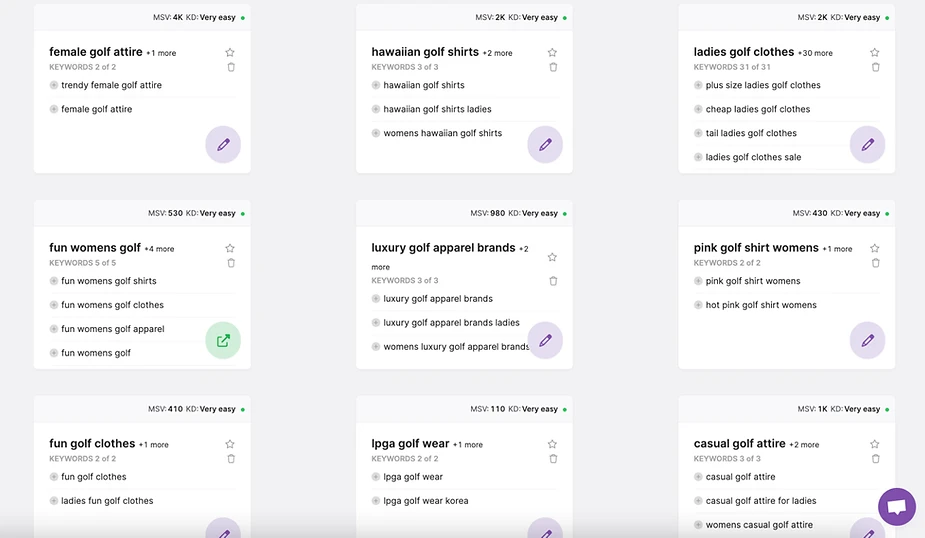This screenshot has width=925, height=538.
Task: Expand the +30 more ladies golf clothes keywords
Action: [815, 53]
